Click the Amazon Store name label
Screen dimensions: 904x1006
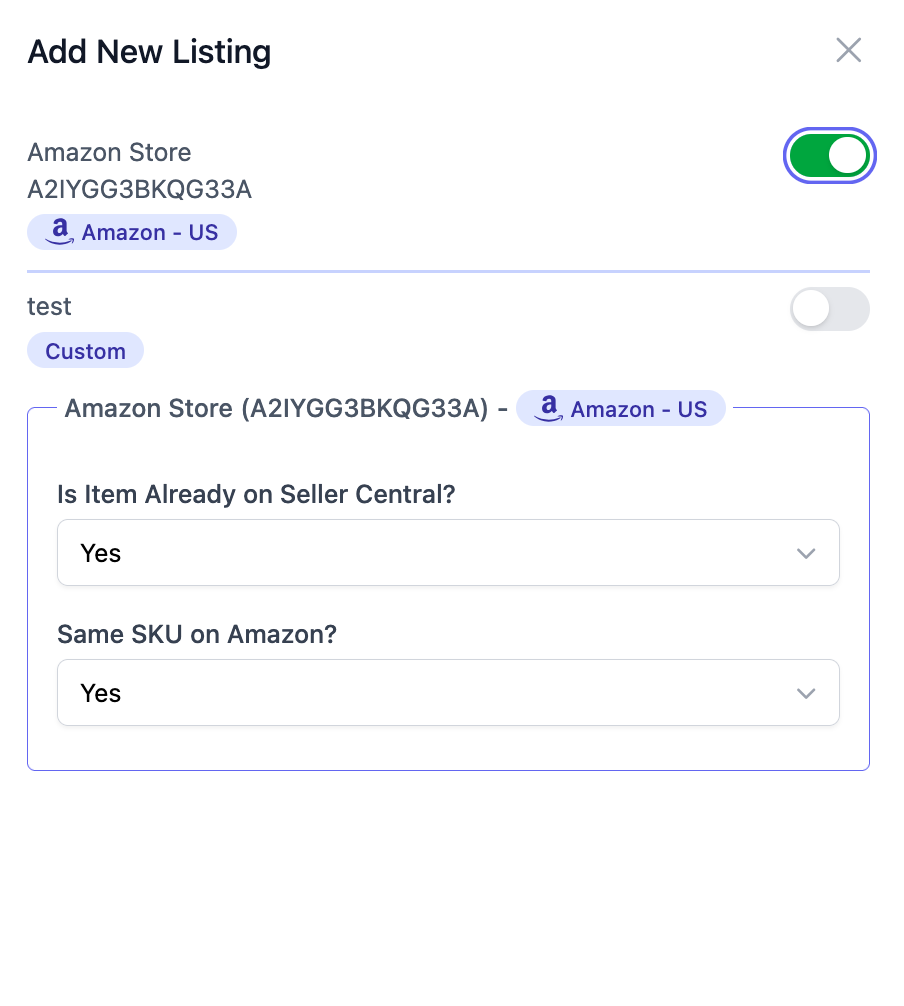(109, 153)
